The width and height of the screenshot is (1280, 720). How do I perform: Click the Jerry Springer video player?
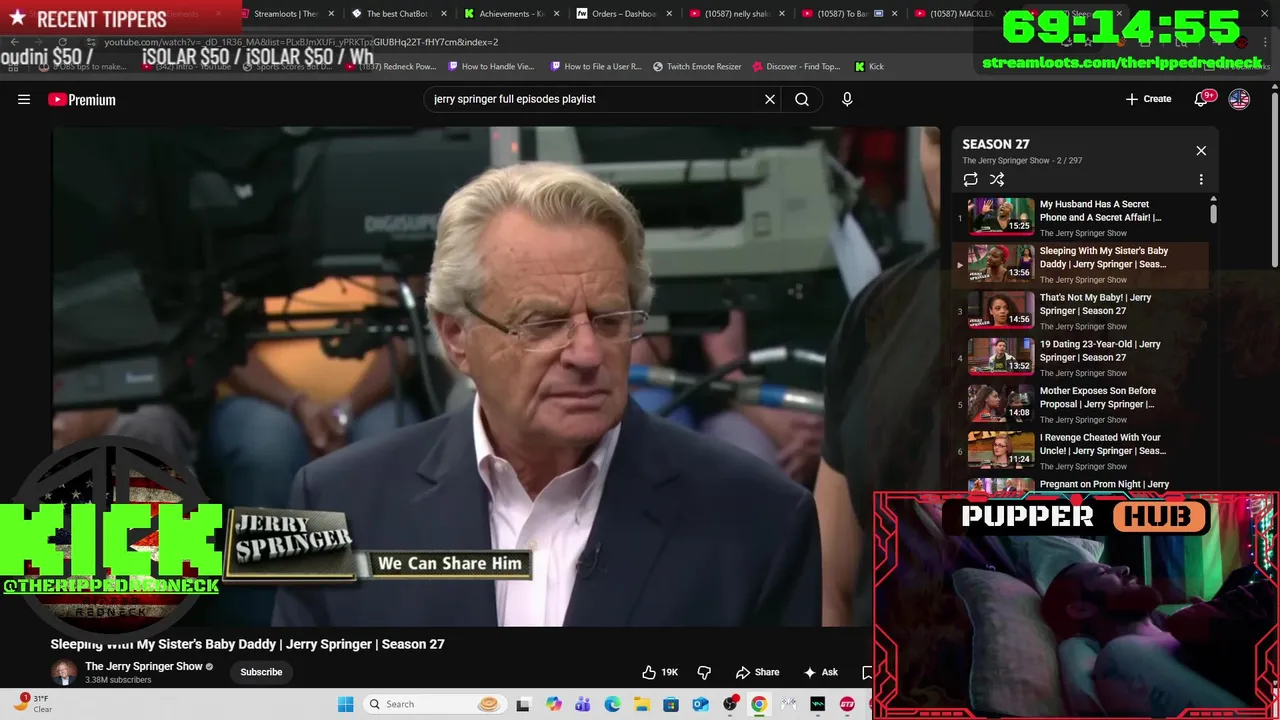[x=496, y=377]
